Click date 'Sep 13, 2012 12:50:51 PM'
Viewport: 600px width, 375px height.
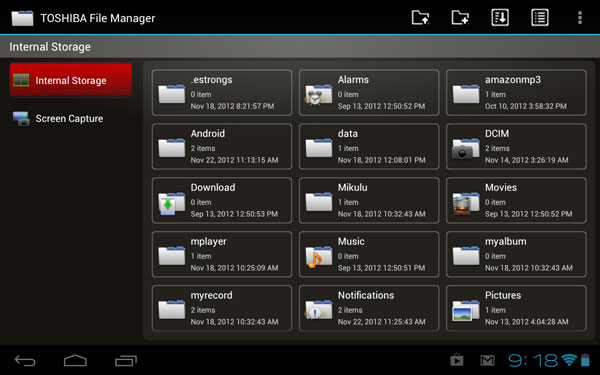(381, 268)
